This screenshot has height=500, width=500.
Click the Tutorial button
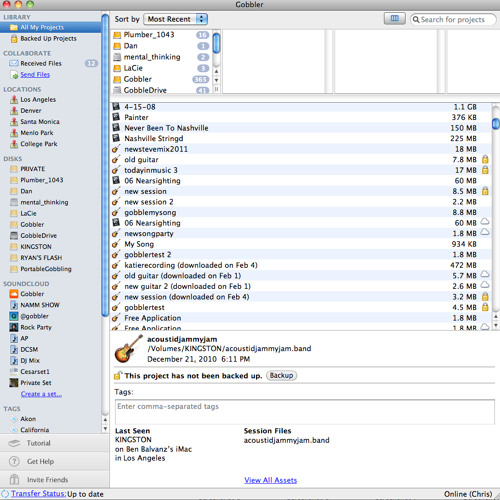pyautogui.click(x=55, y=443)
